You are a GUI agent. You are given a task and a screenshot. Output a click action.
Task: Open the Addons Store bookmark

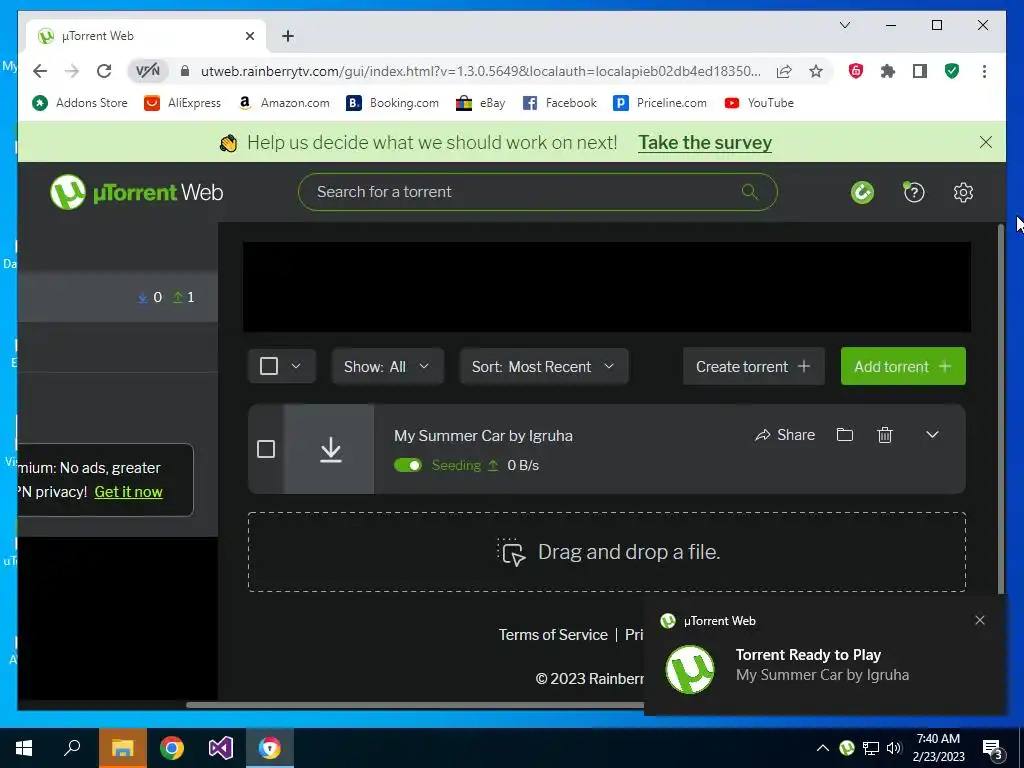point(80,103)
